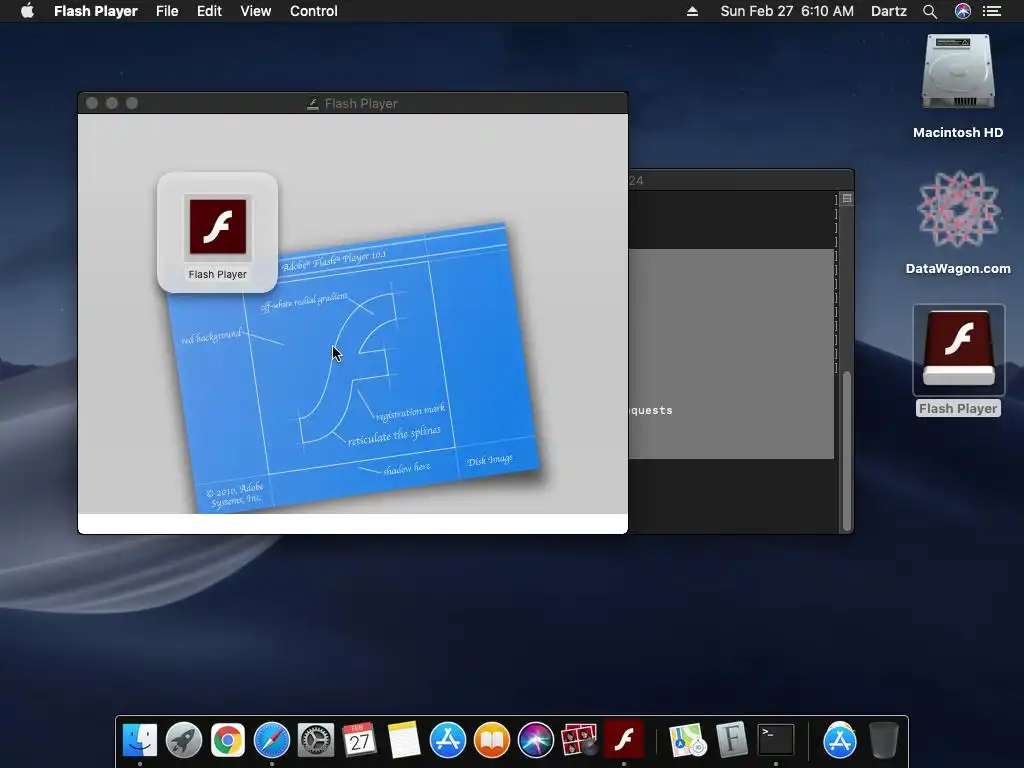Open the Trash in the Dock
Viewport: 1024px width, 768px height.
click(884, 740)
